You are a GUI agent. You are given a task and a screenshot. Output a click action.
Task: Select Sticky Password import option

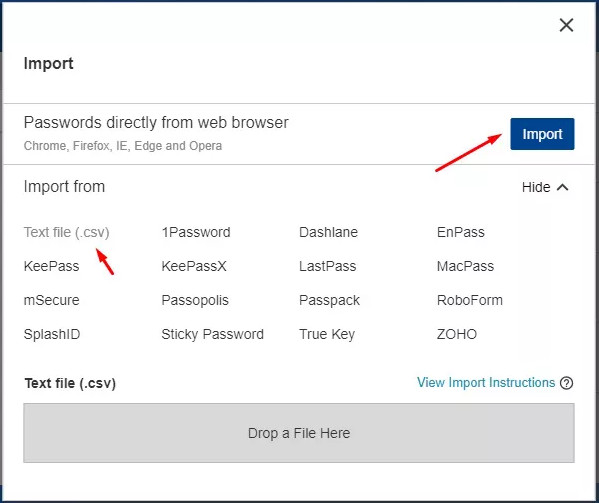213,334
